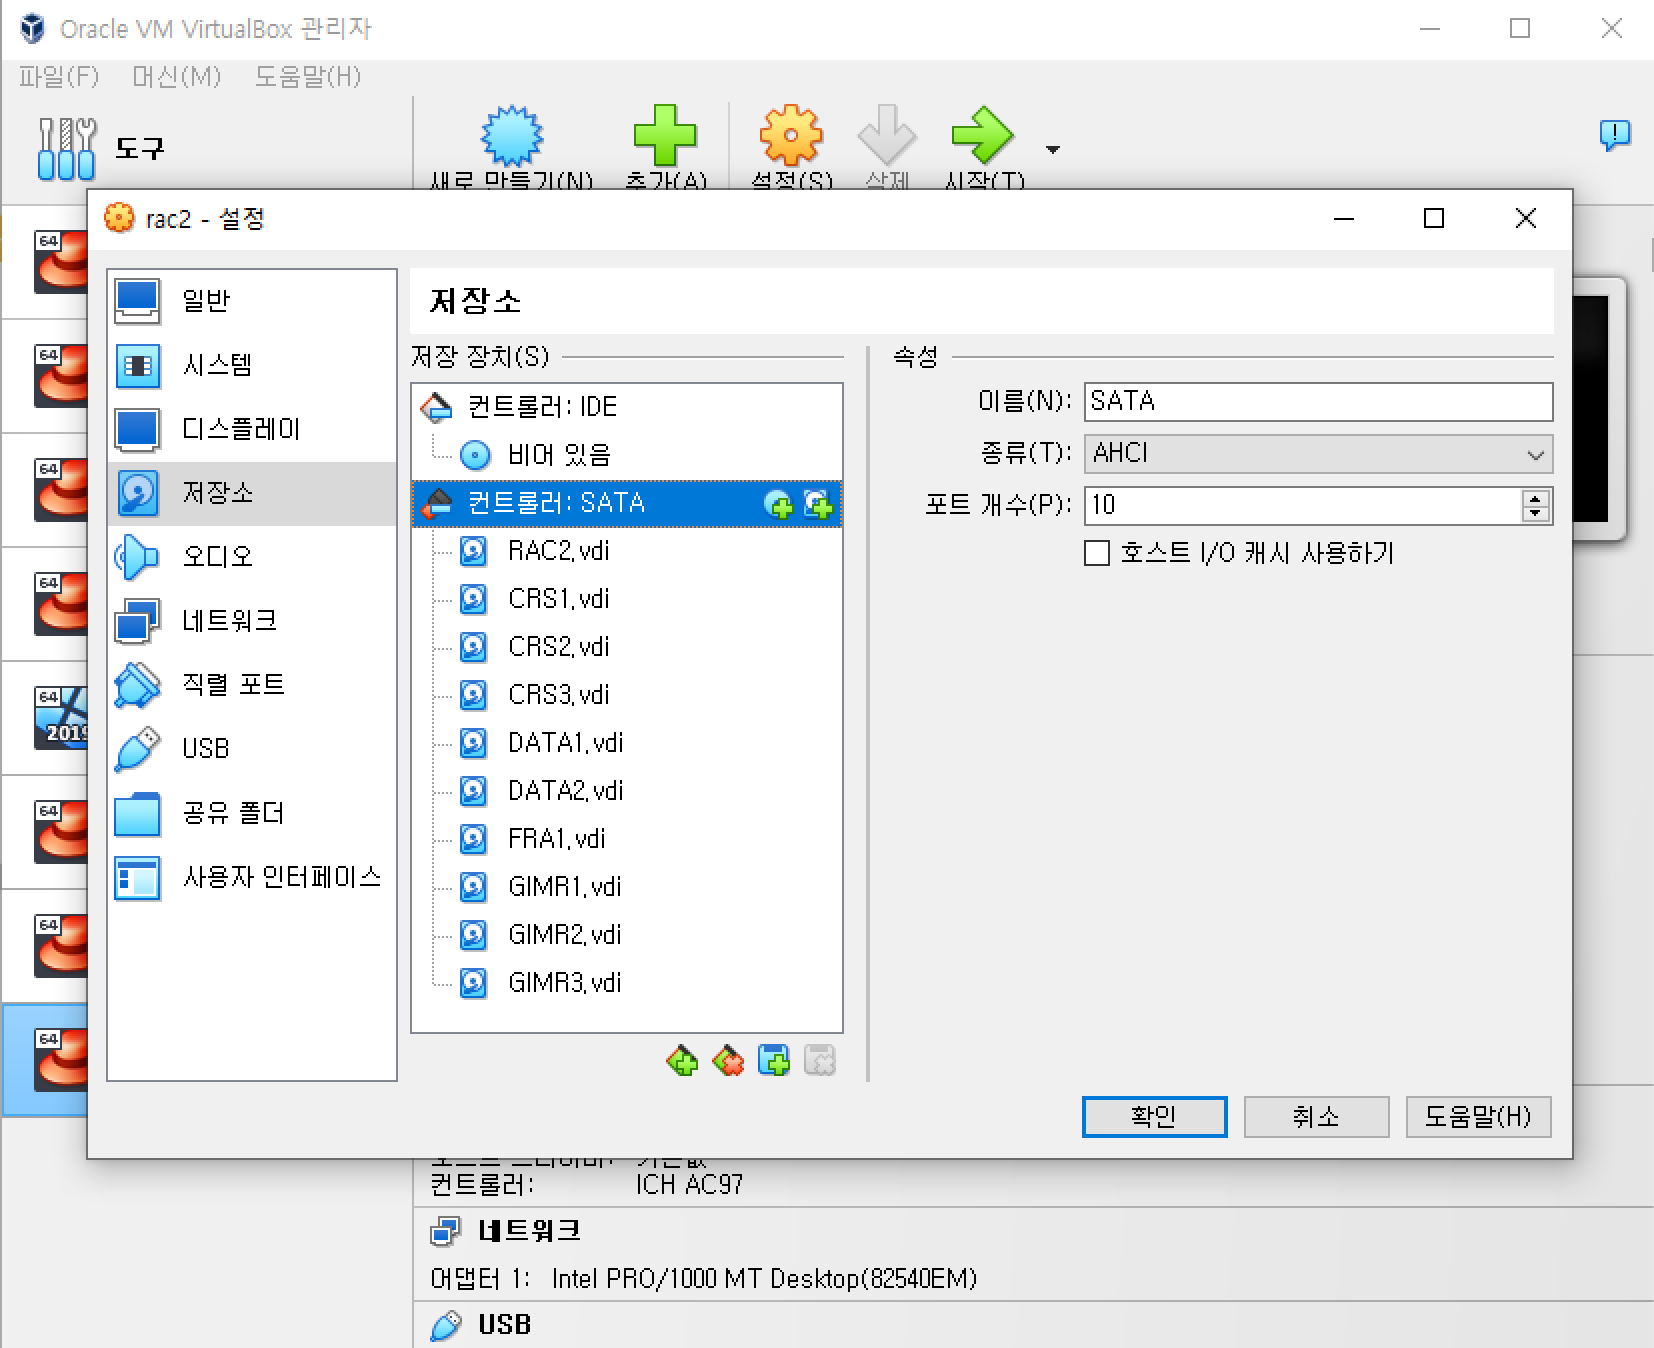The height and width of the screenshot is (1348, 1654).
Task: Select the 저장소 (Storage) category
Action: click(252, 493)
